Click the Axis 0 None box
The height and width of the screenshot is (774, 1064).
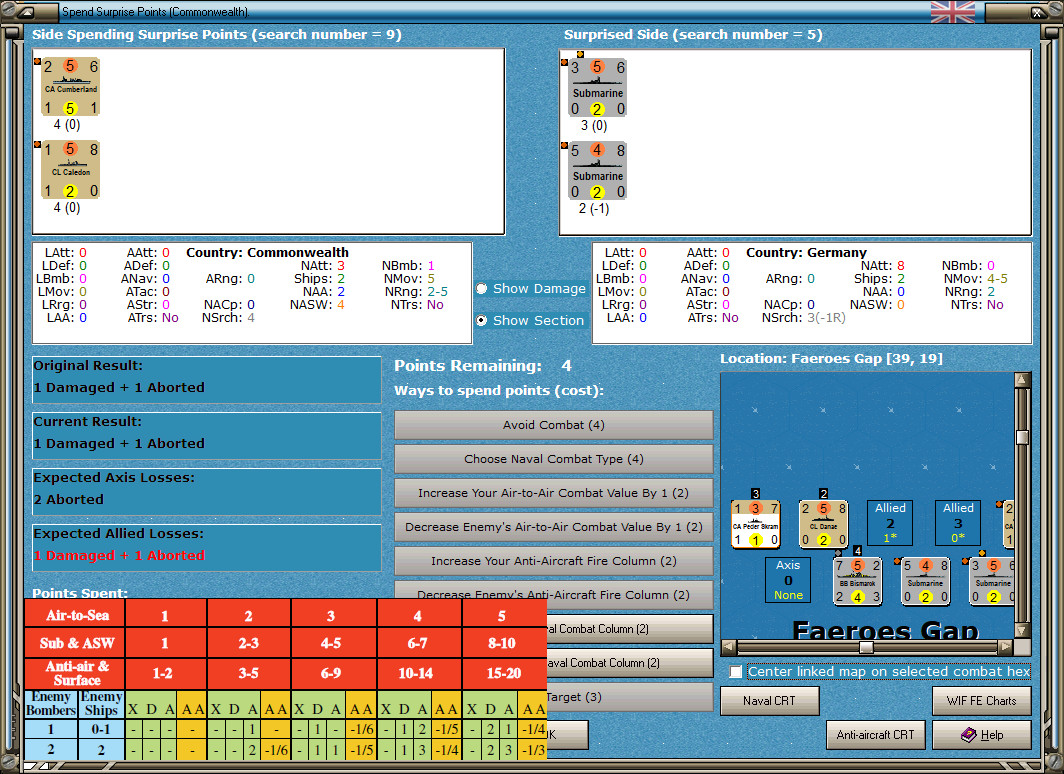tap(788, 580)
